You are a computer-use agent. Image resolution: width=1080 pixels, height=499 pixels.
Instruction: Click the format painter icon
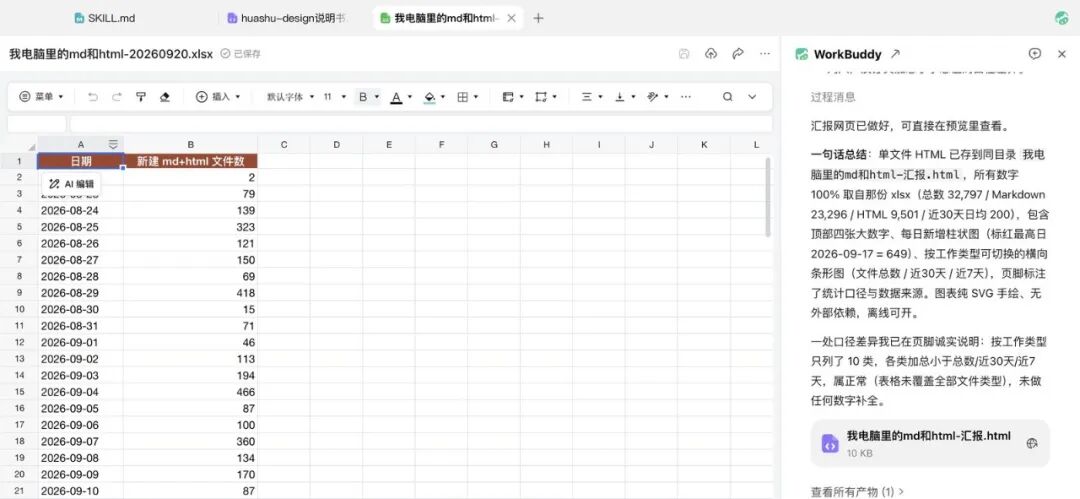click(x=141, y=97)
